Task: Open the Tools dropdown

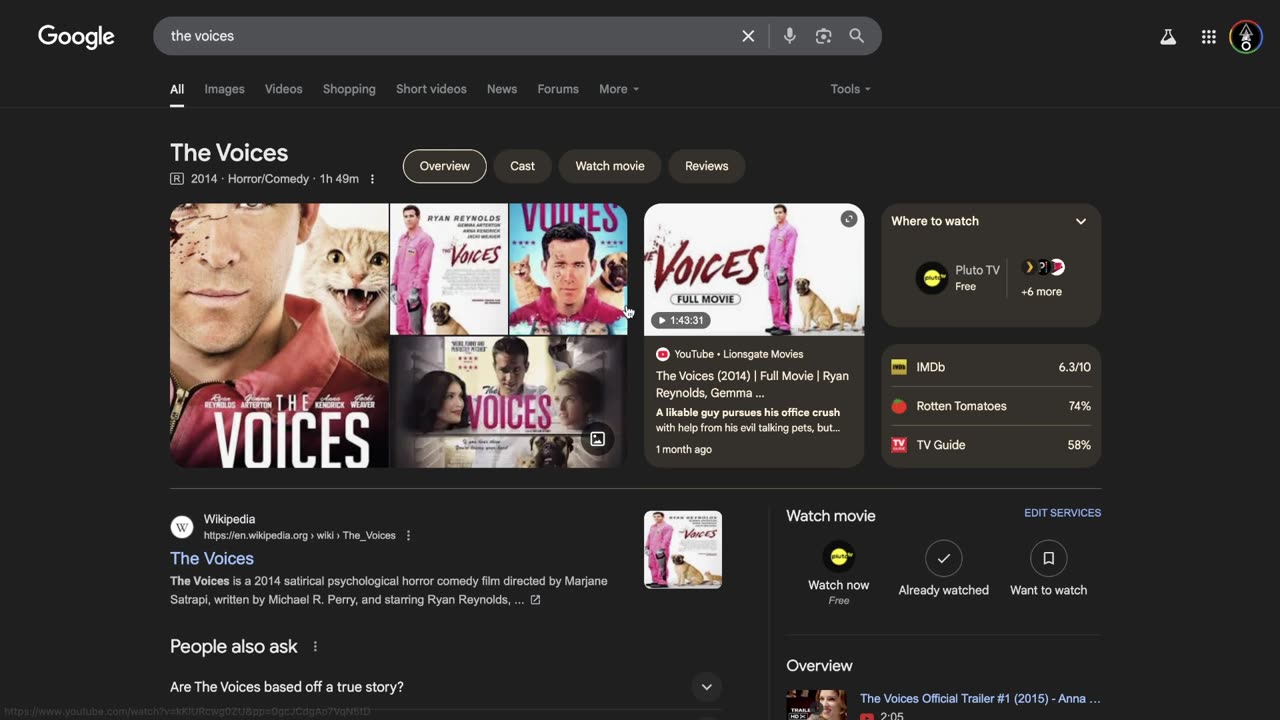Action: click(850, 89)
